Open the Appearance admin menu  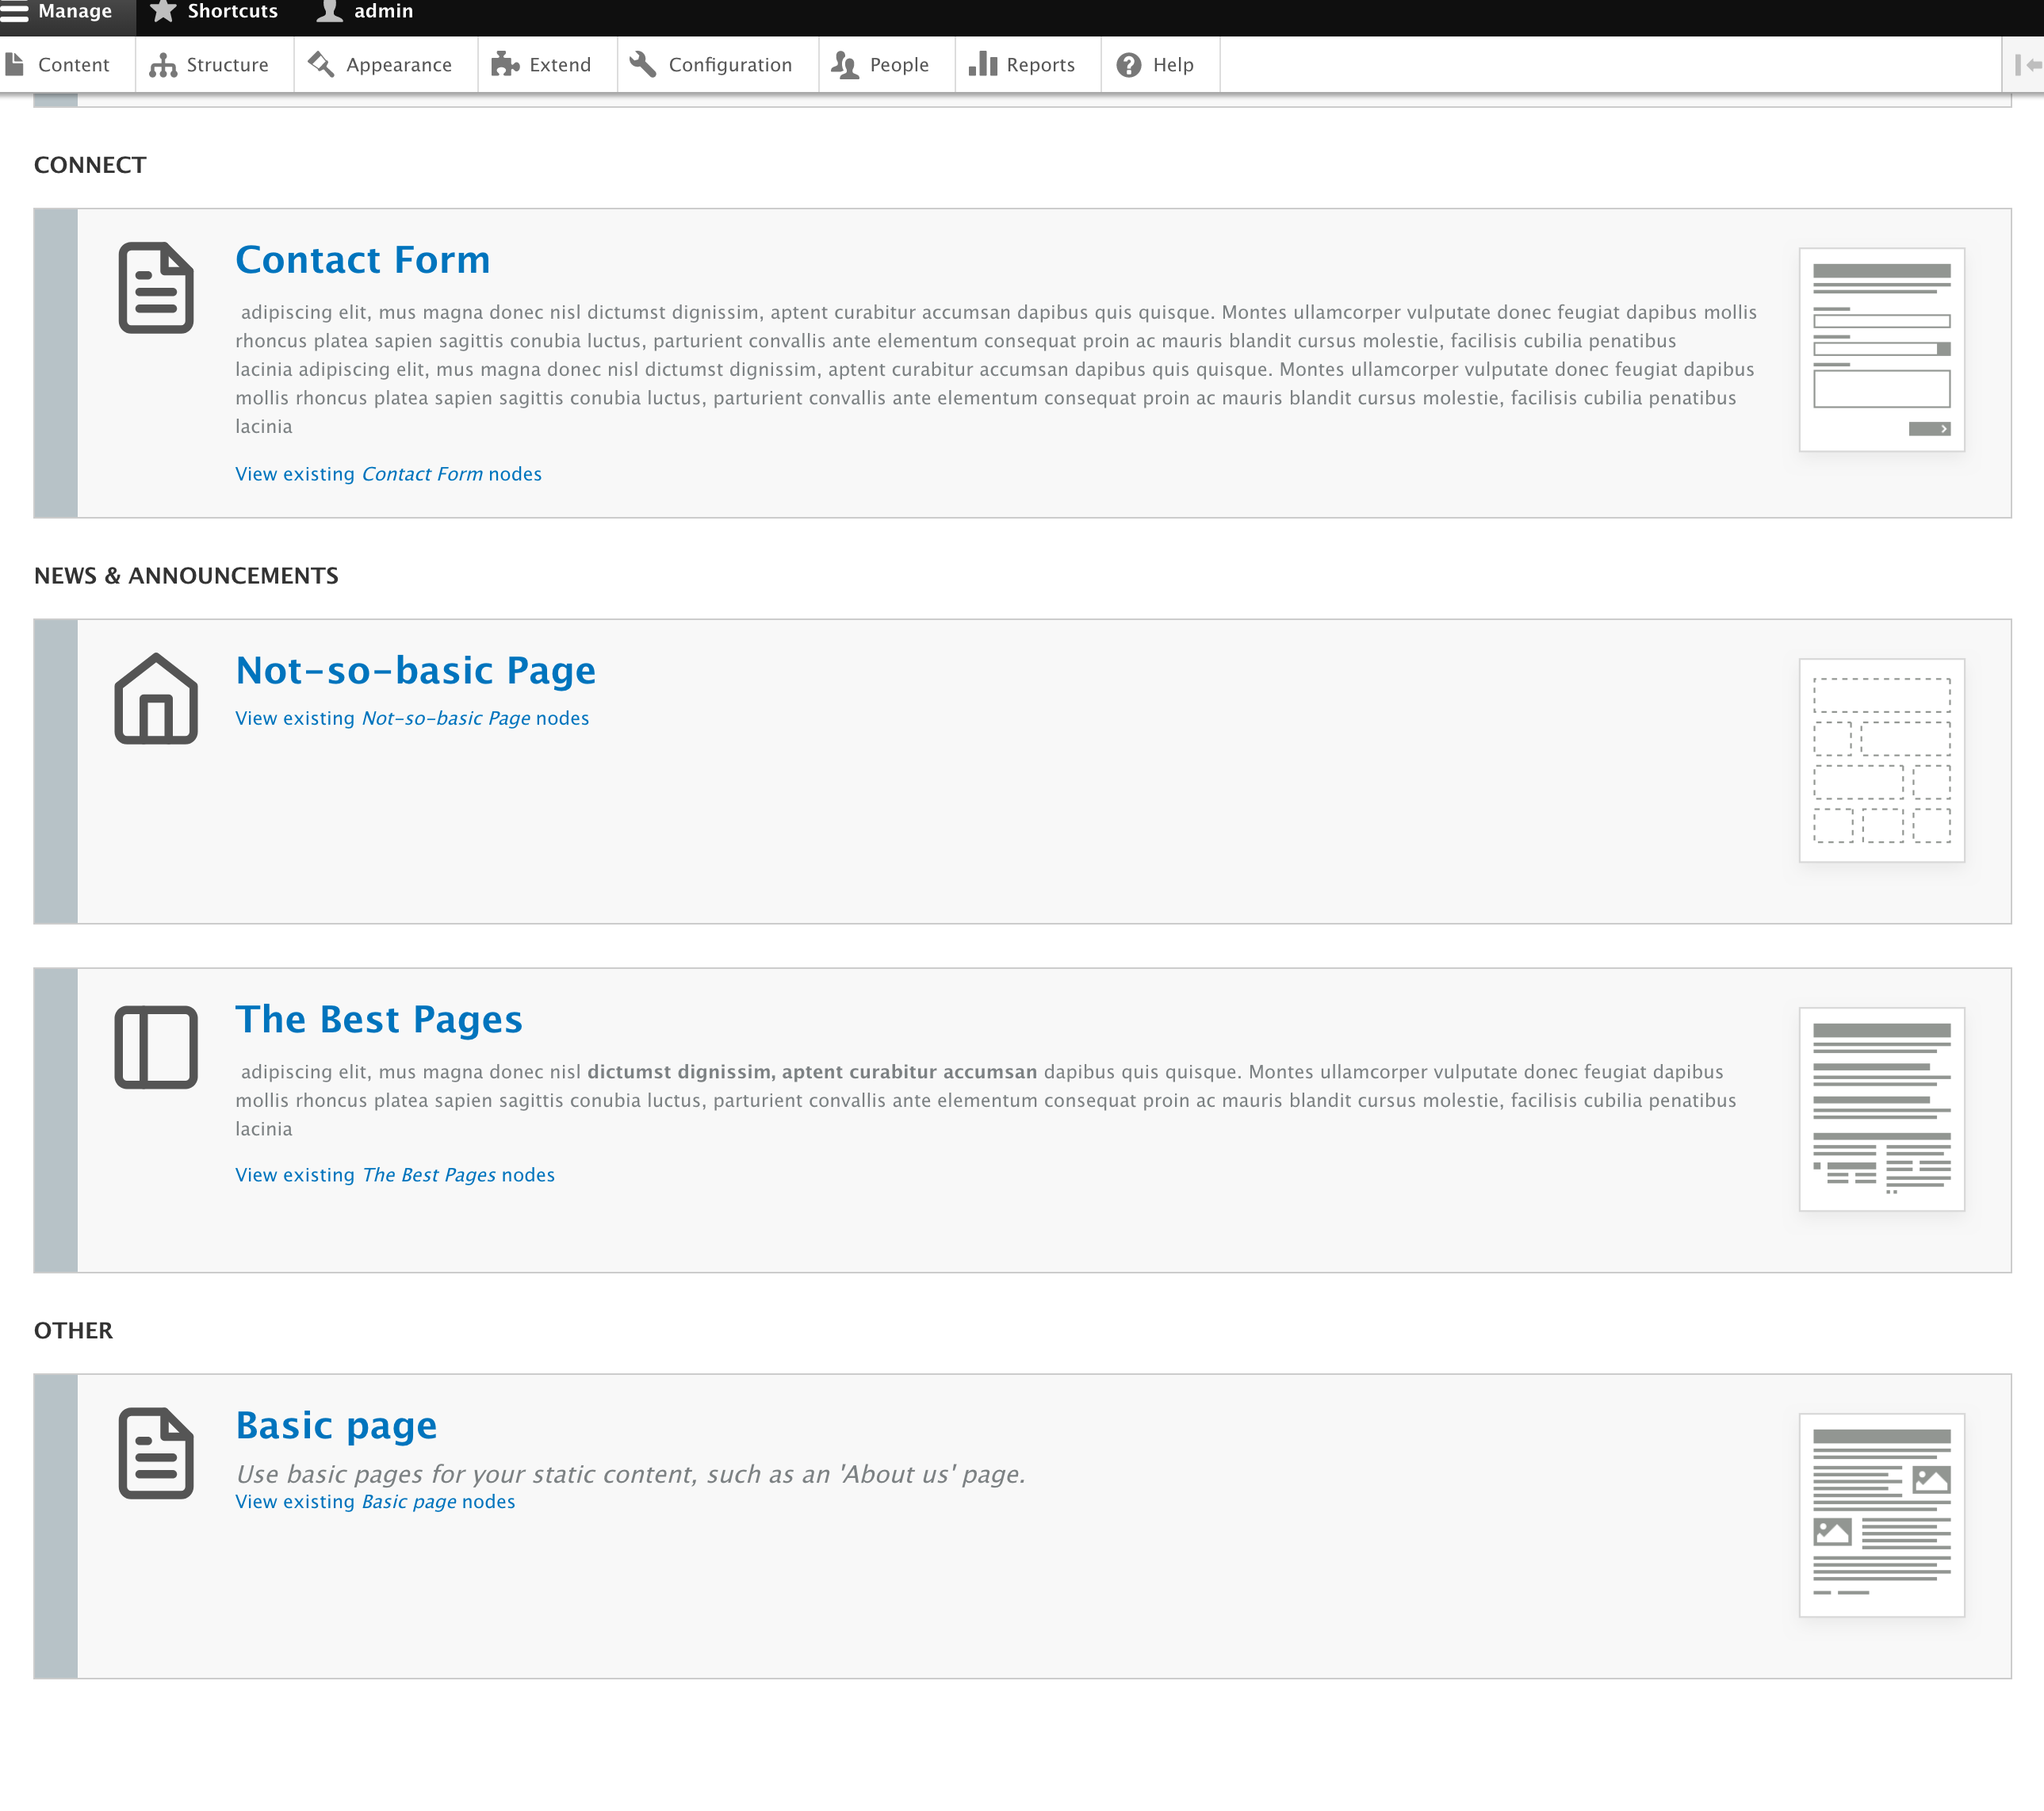tap(381, 65)
